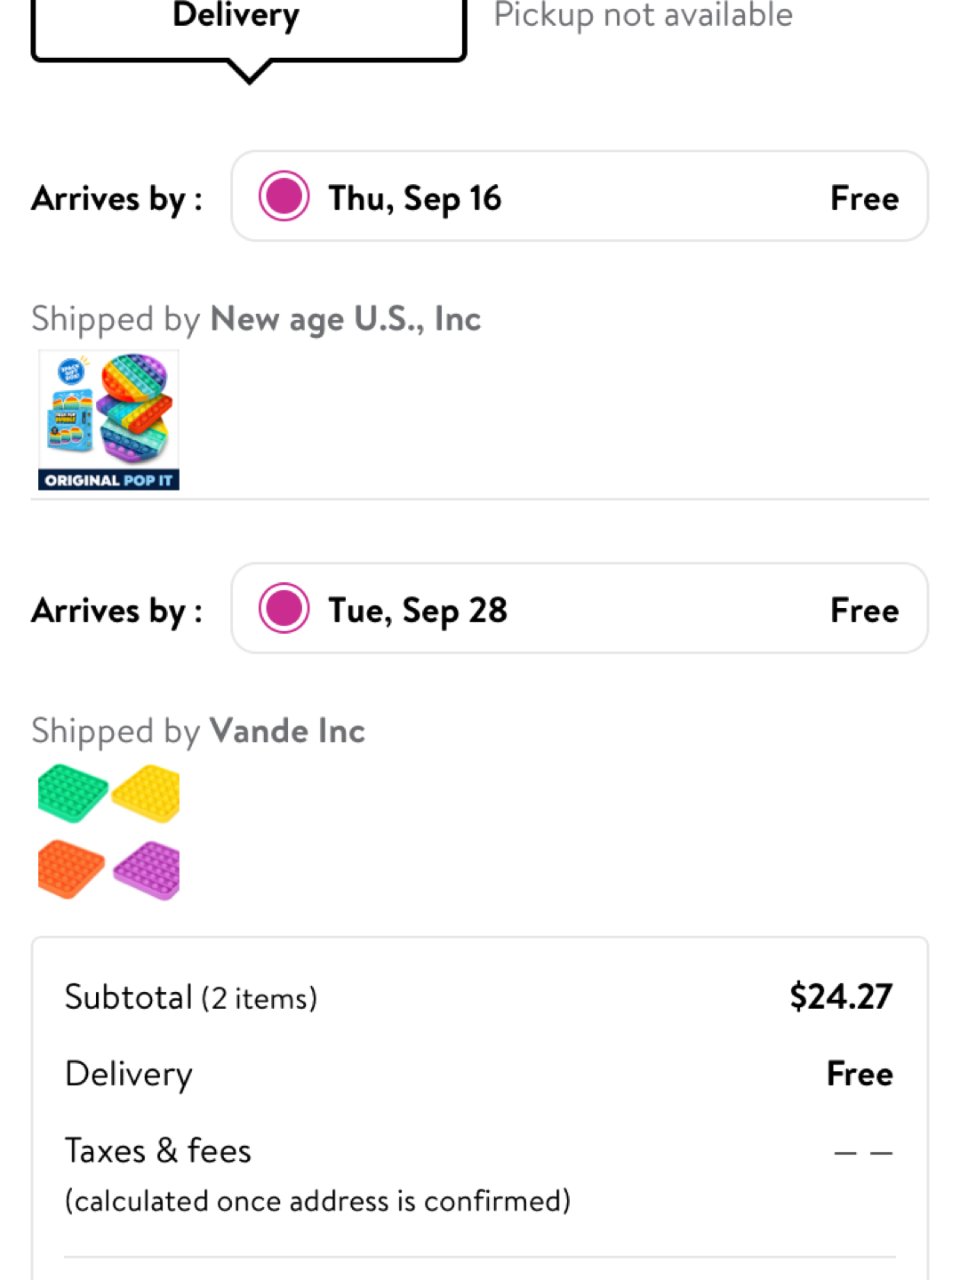The image size is (960, 1280).
Task: Open seller Vande Inc
Action: pyautogui.click(x=287, y=731)
